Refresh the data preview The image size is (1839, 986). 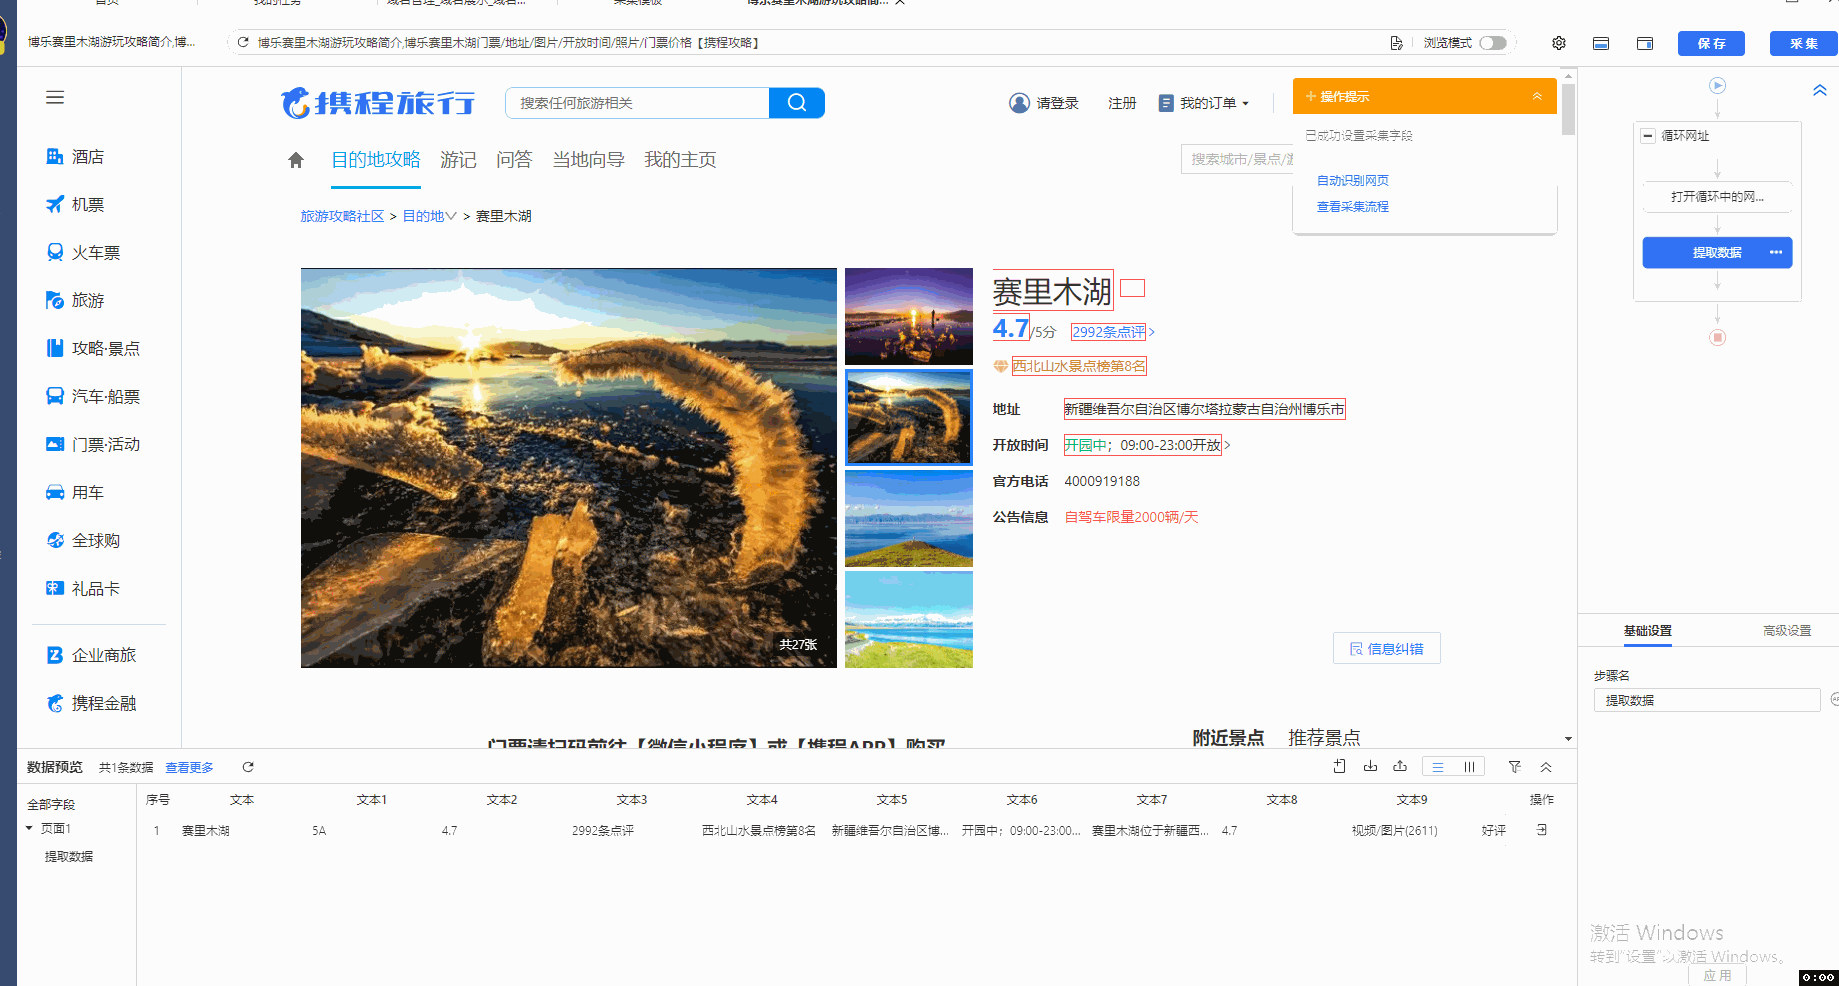[248, 767]
